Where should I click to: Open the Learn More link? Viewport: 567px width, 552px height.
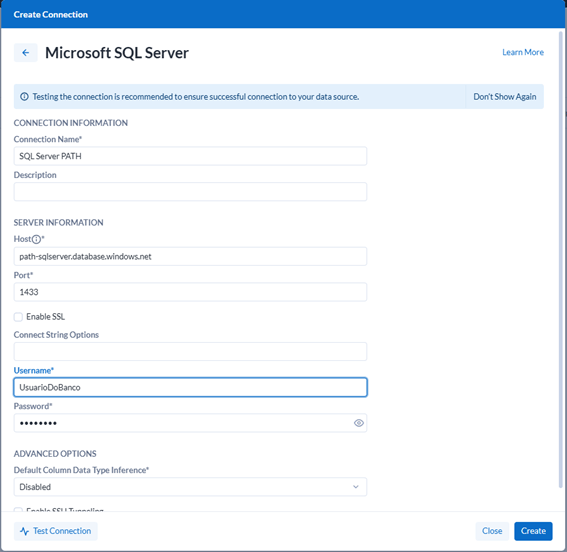[523, 52]
